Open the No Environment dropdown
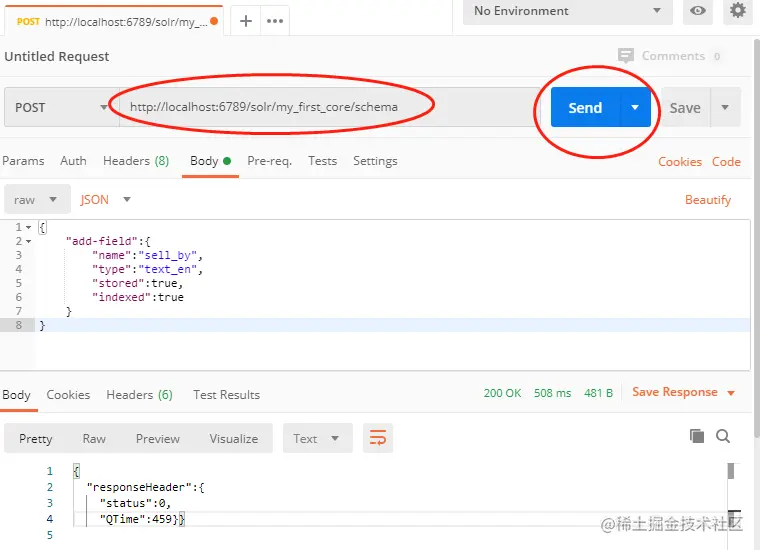Image resolution: width=760 pixels, height=550 pixels. pos(567,11)
